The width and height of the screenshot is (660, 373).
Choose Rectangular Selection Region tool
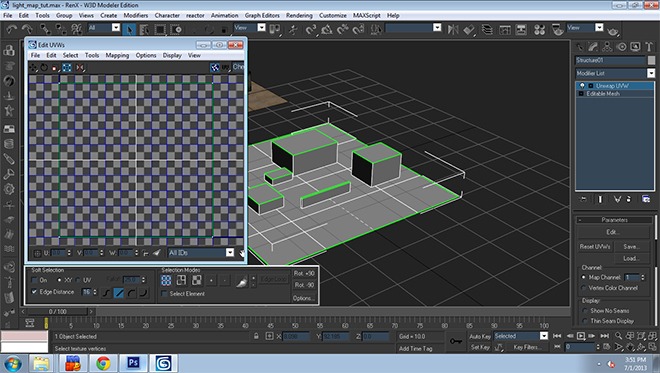(x=160, y=29)
